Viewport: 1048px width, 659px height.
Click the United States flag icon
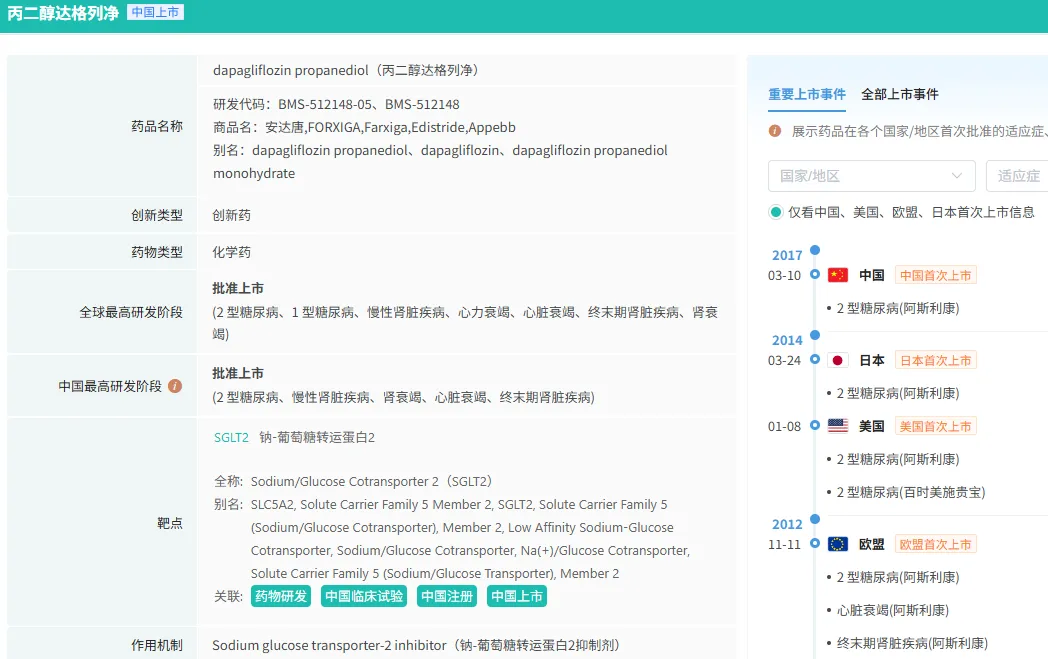point(838,426)
